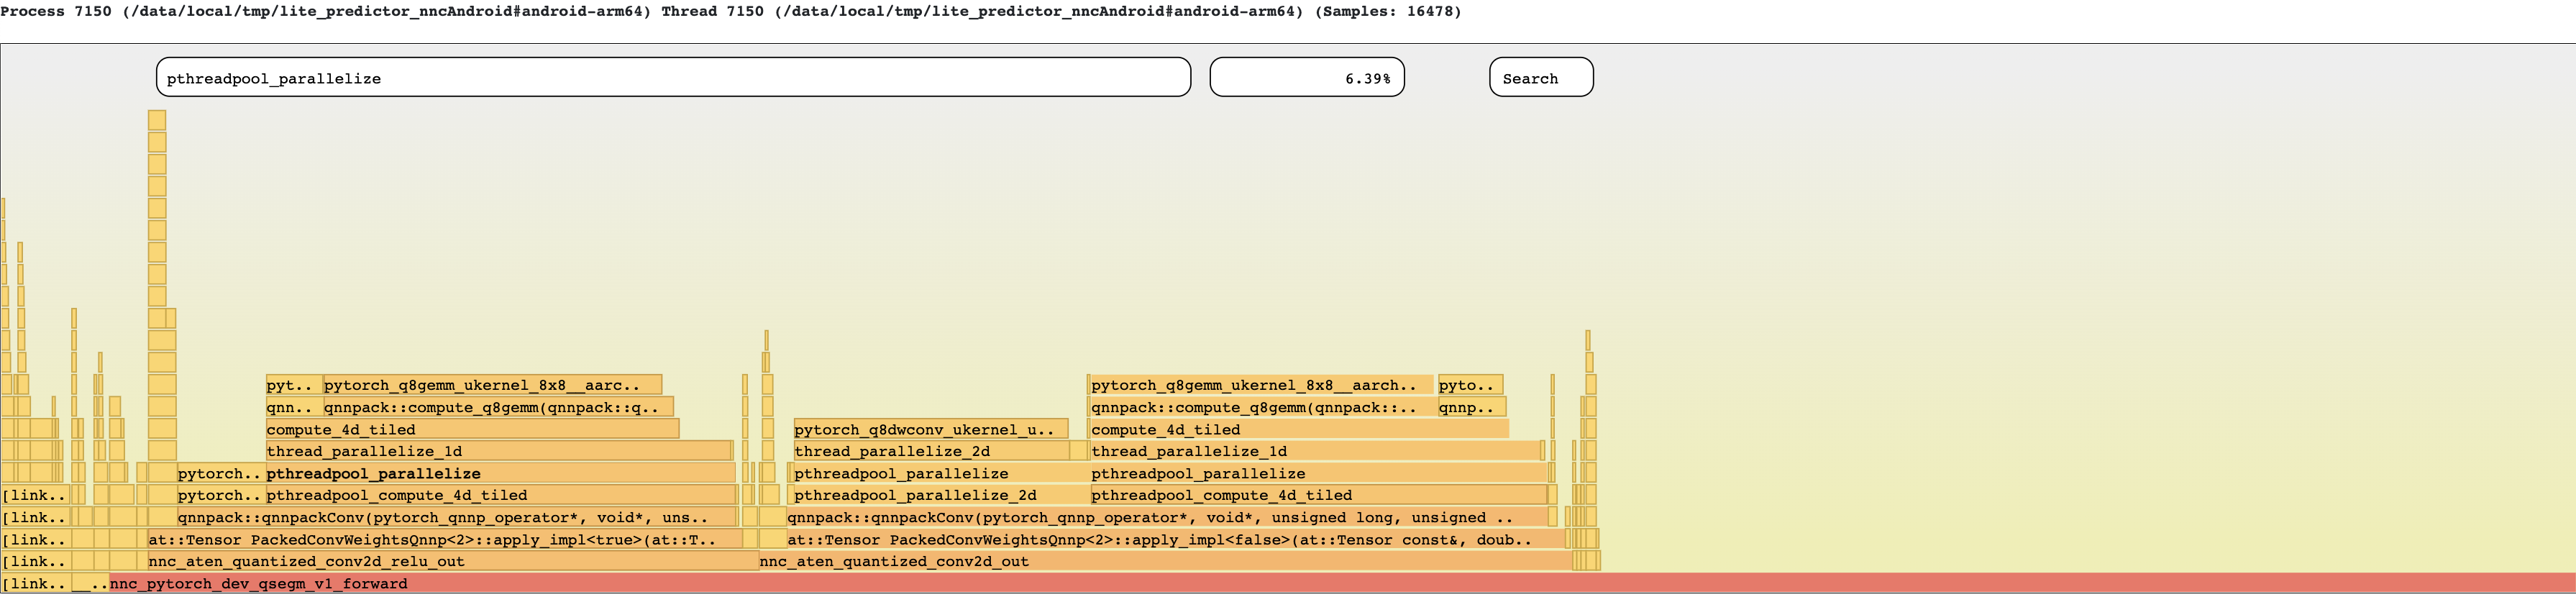2576x597 pixels.
Task: Select thread_parallelize_1d above the bold frame
Action: coord(499,452)
